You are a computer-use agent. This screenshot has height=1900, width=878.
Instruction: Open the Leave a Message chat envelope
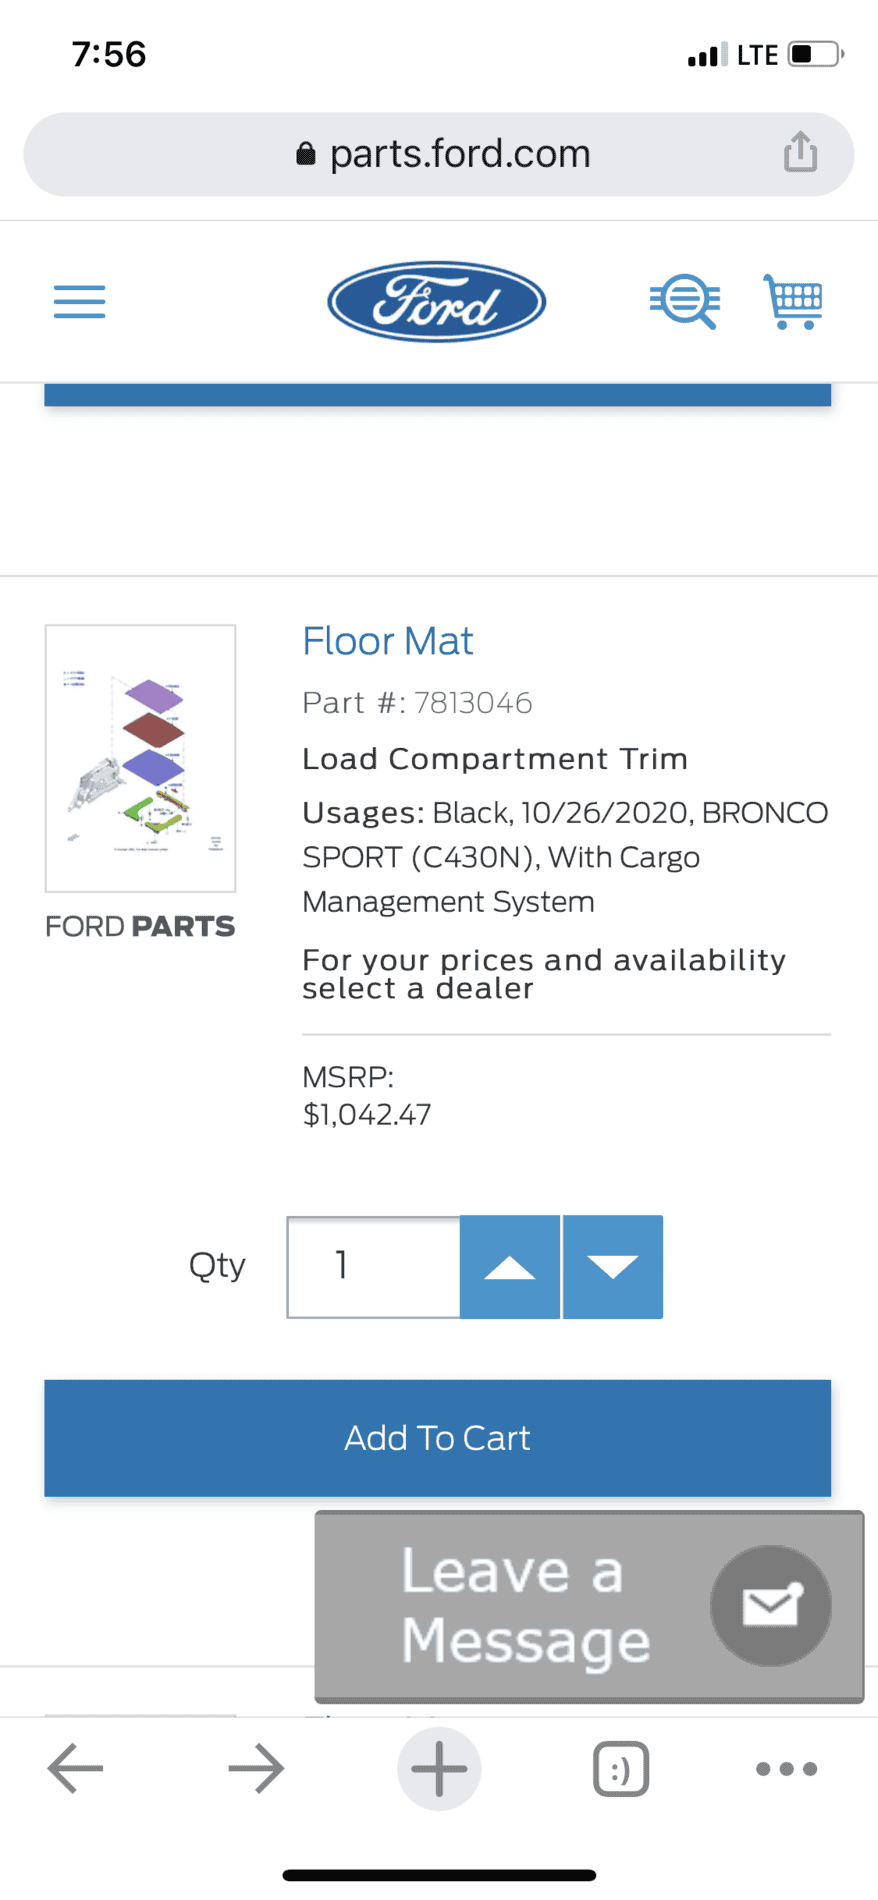[771, 1604]
